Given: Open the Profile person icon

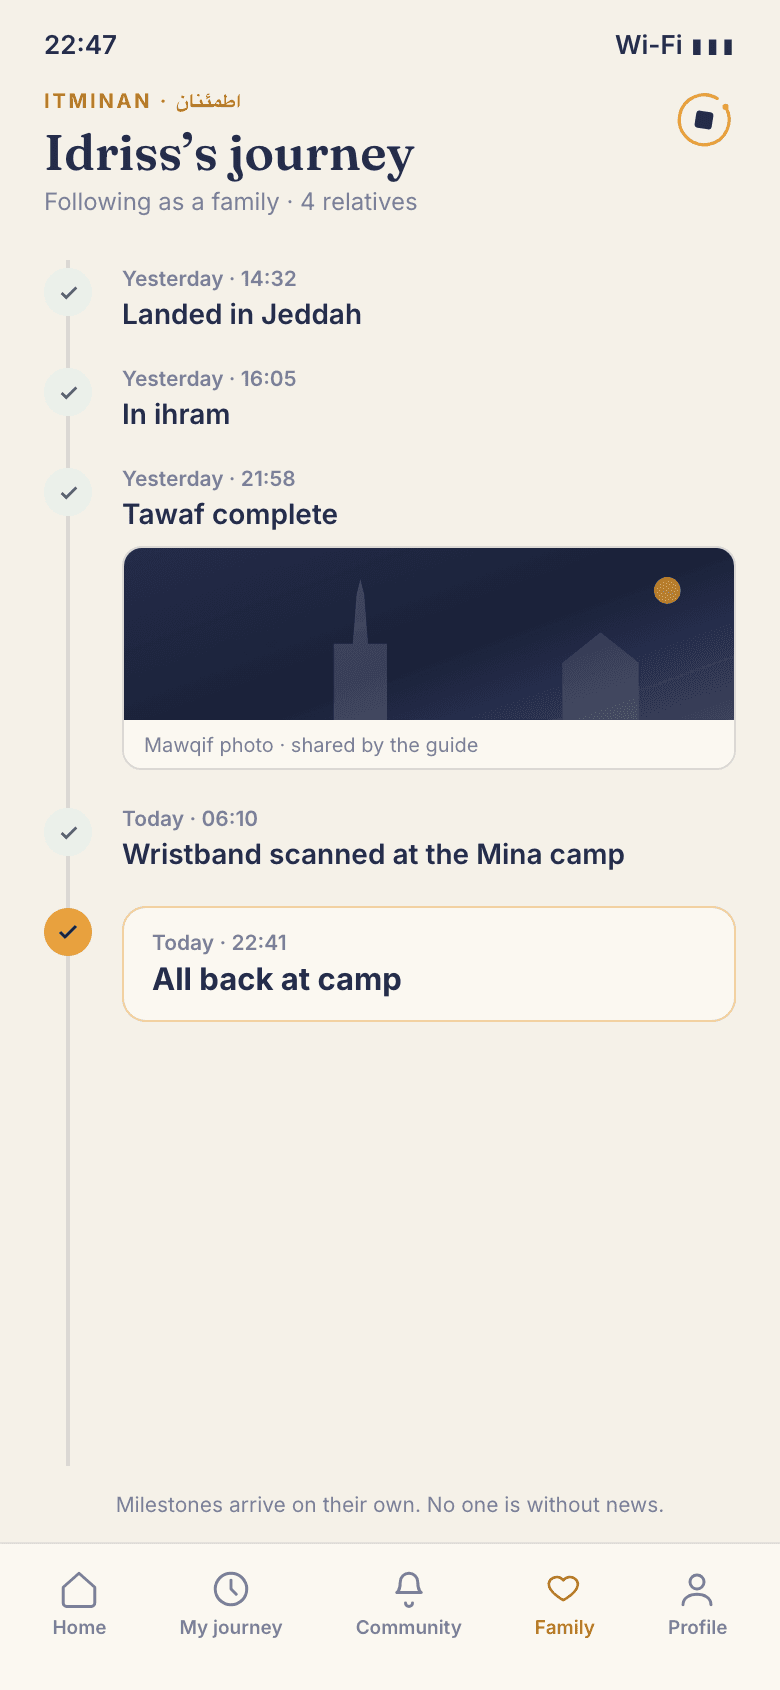Looking at the screenshot, I should 697,1589.
